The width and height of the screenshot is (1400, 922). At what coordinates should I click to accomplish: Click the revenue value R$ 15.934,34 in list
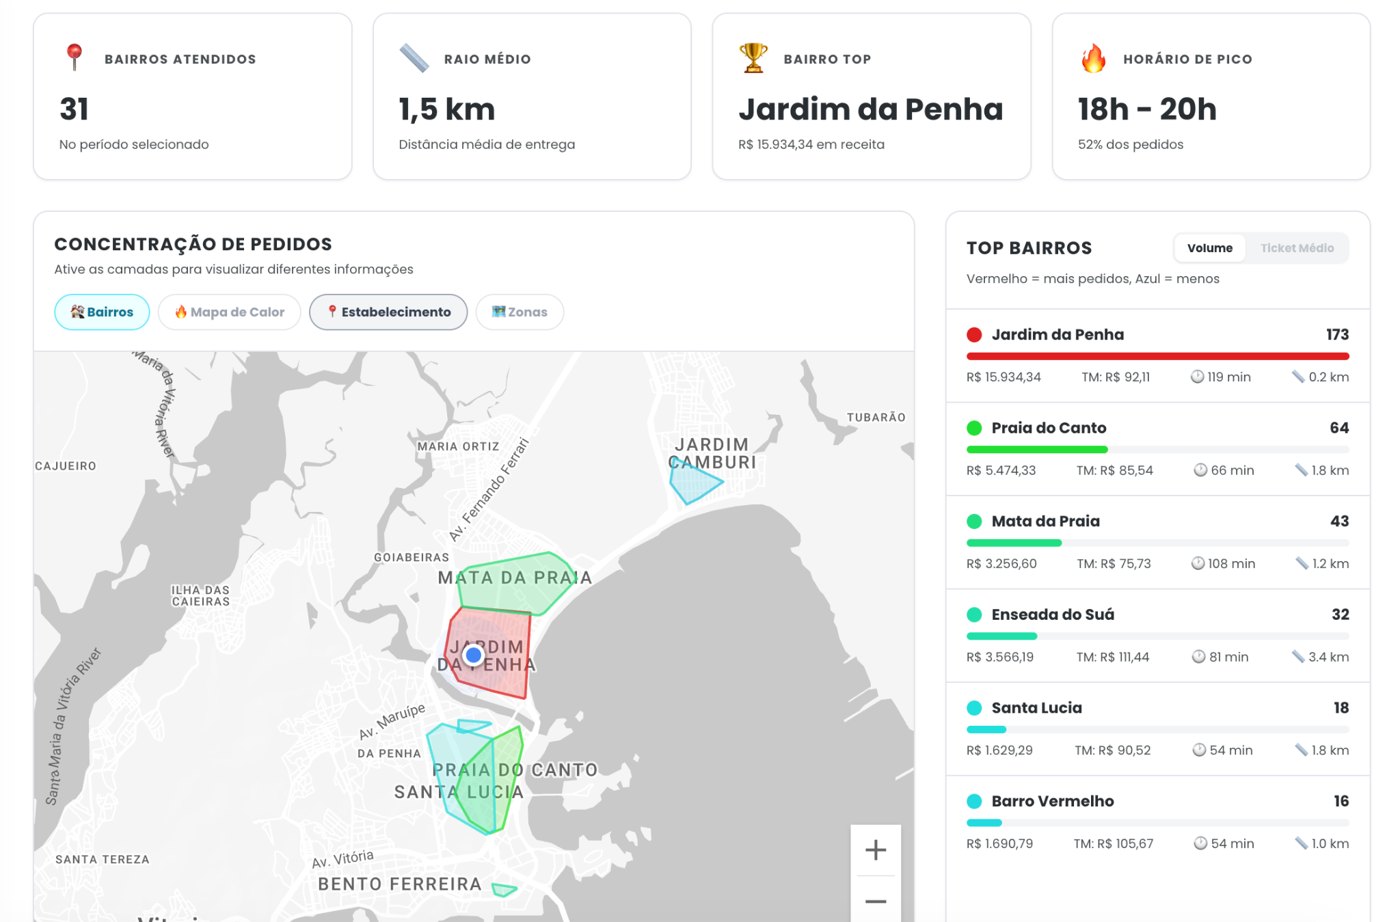coord(1003,377)
